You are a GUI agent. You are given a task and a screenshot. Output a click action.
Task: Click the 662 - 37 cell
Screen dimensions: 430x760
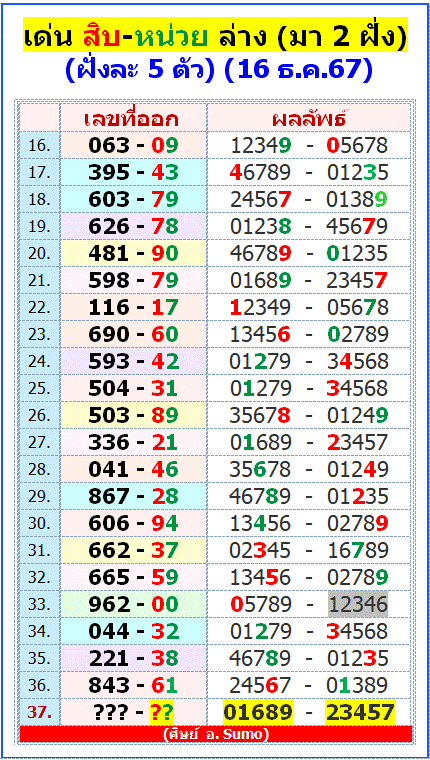click(x=134, y=550)
